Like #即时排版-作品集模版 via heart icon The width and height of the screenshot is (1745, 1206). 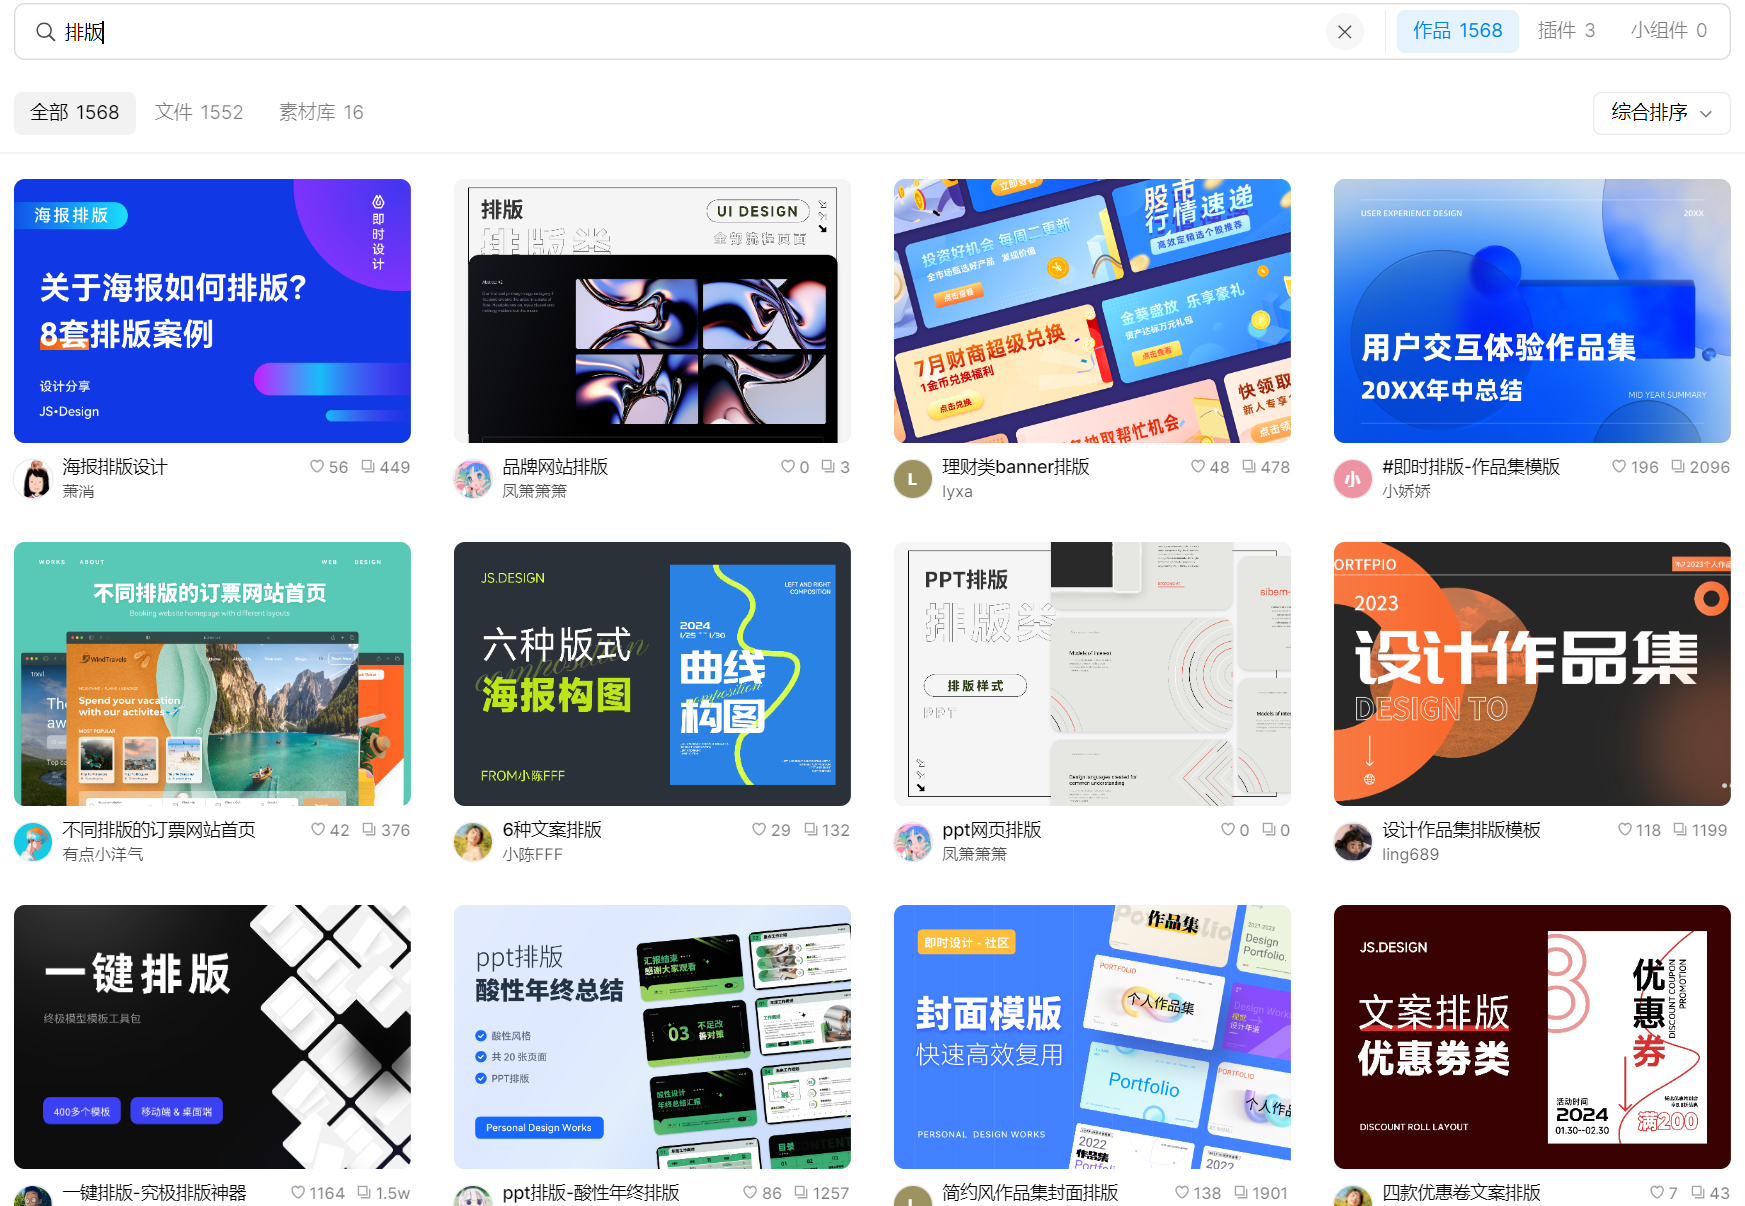[1619, 467]
